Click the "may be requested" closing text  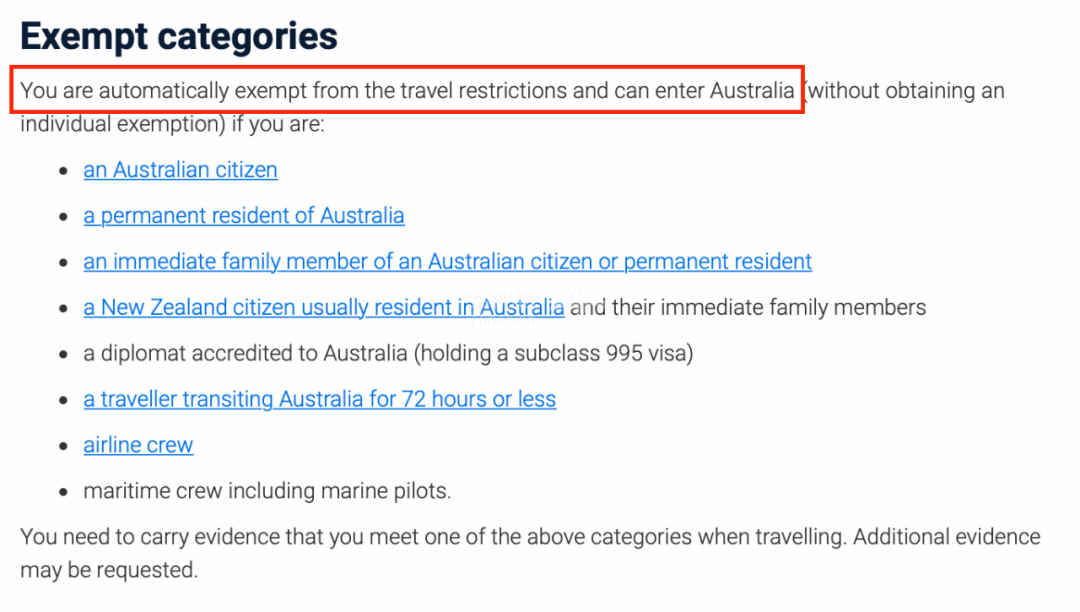pyautogui.click(x=109, y=572)
